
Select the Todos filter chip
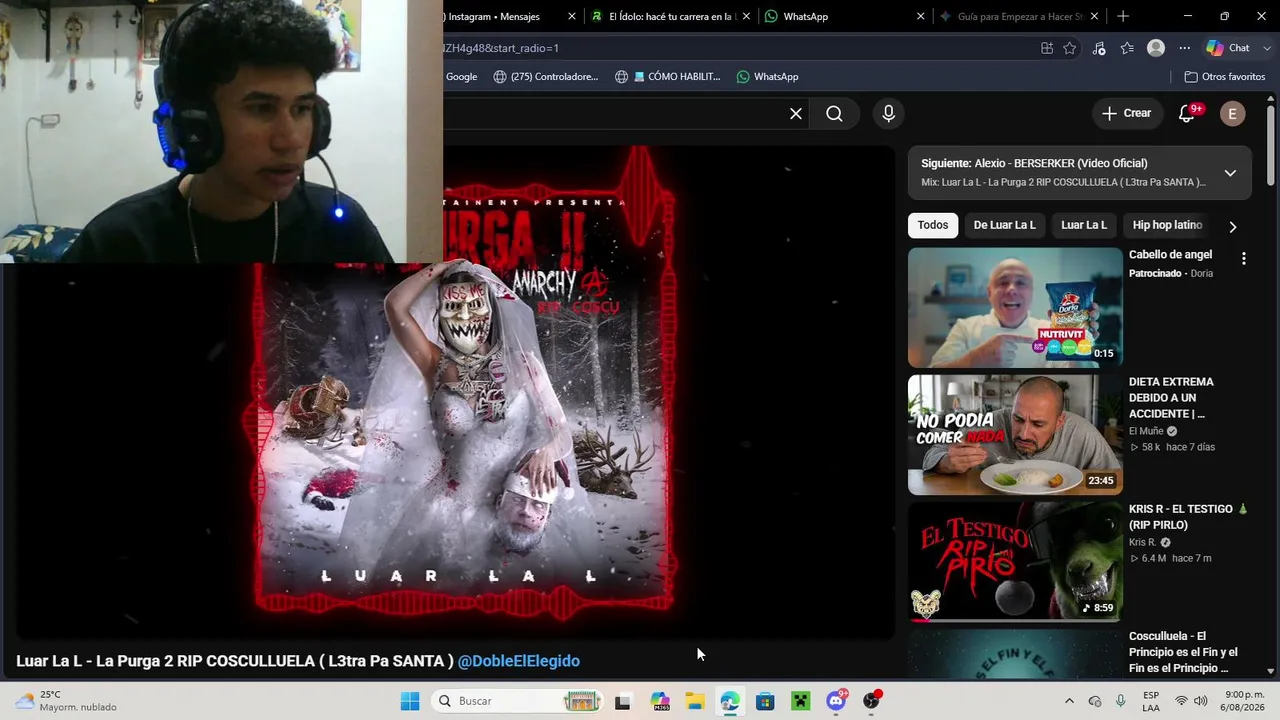coord(933,225)
